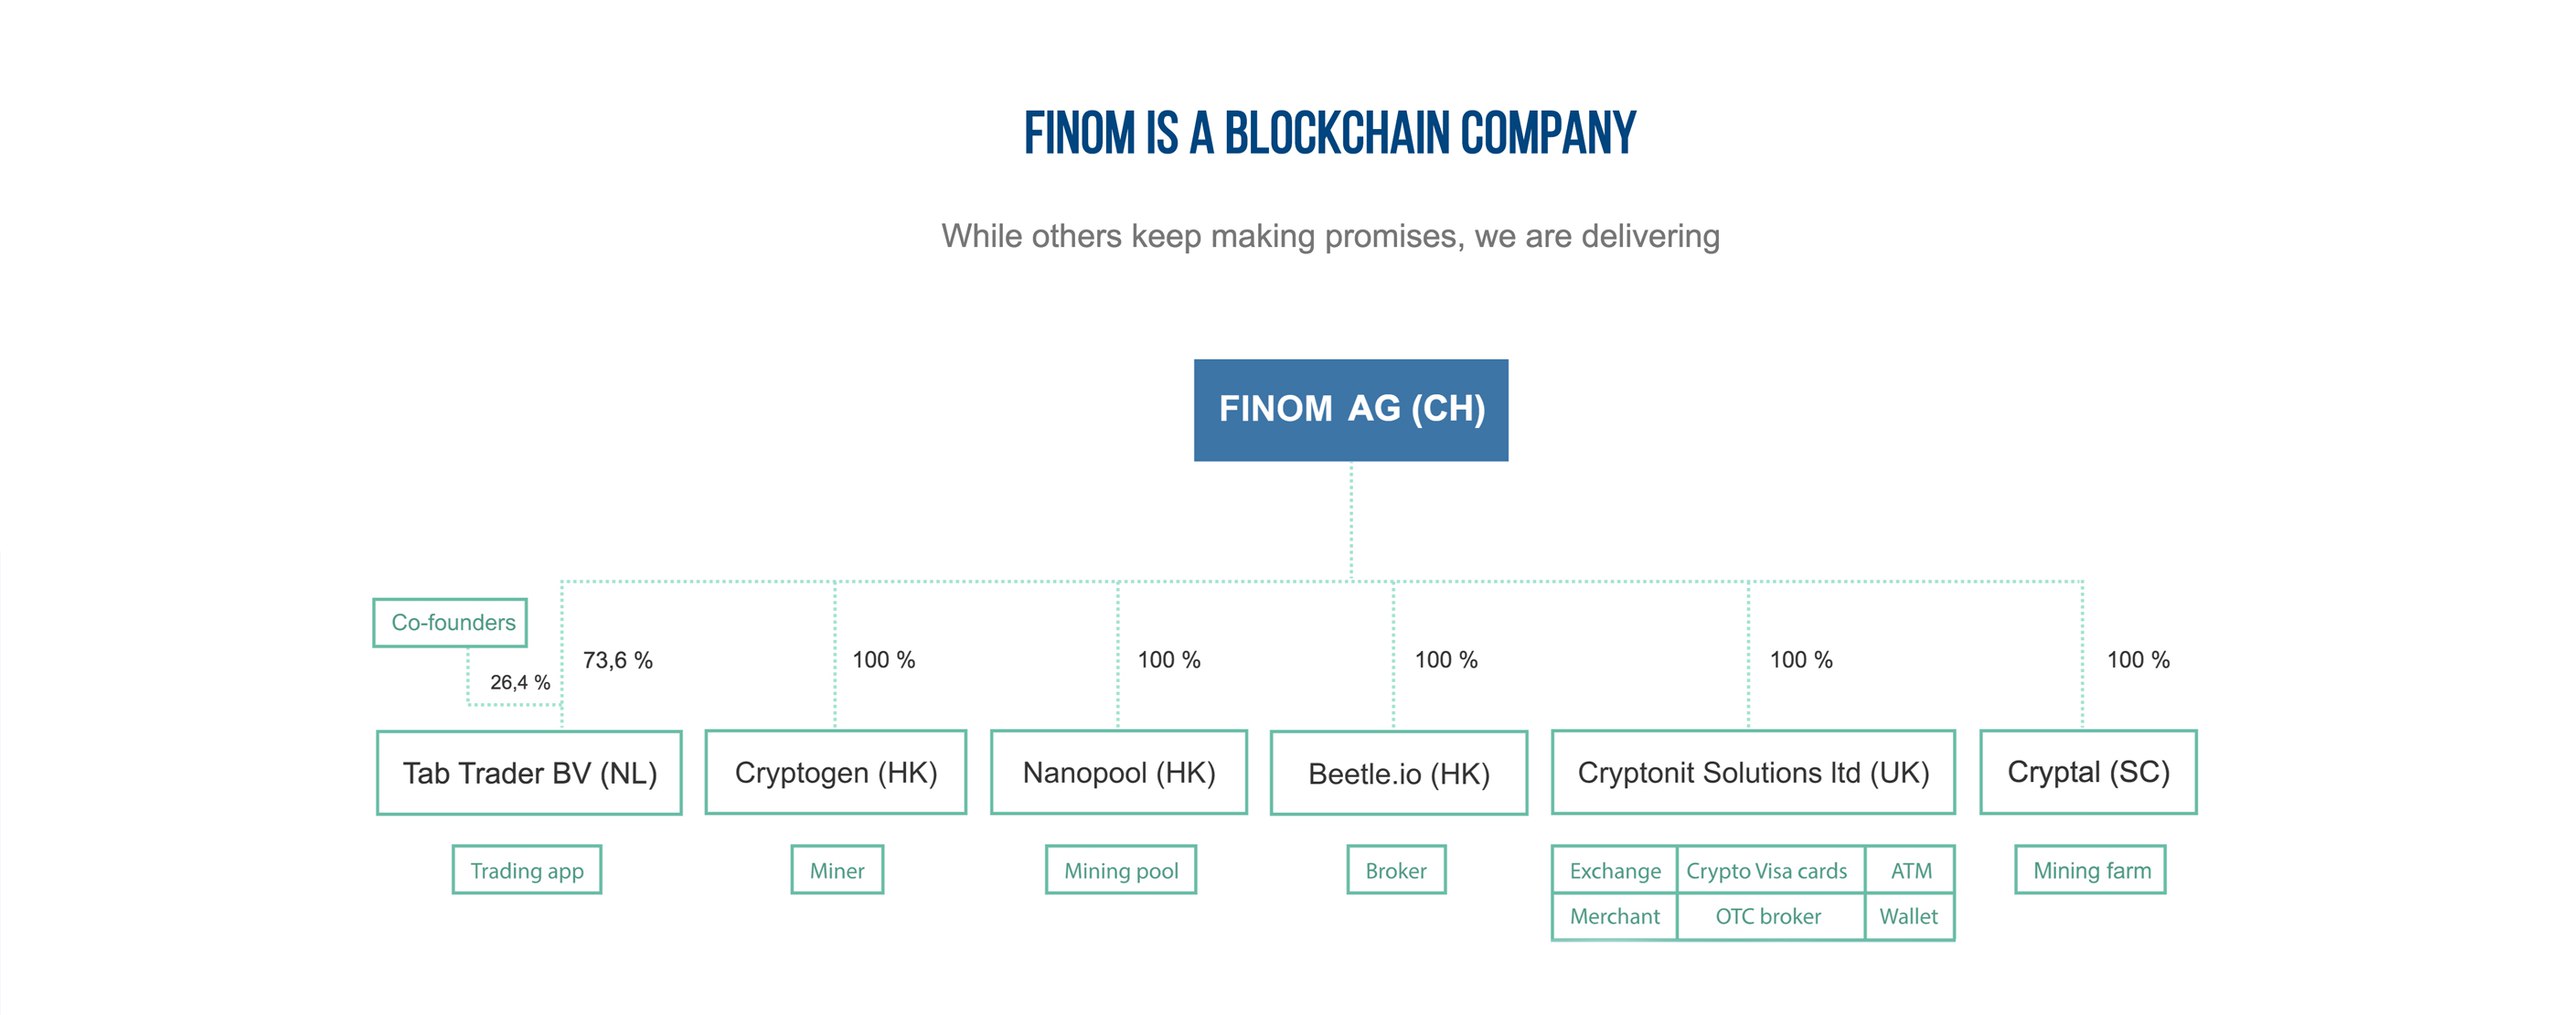Select the Mining farm tag
Image resolution: width=2560 pixels, height=1015 pixels.
(x=2091, y=870)
